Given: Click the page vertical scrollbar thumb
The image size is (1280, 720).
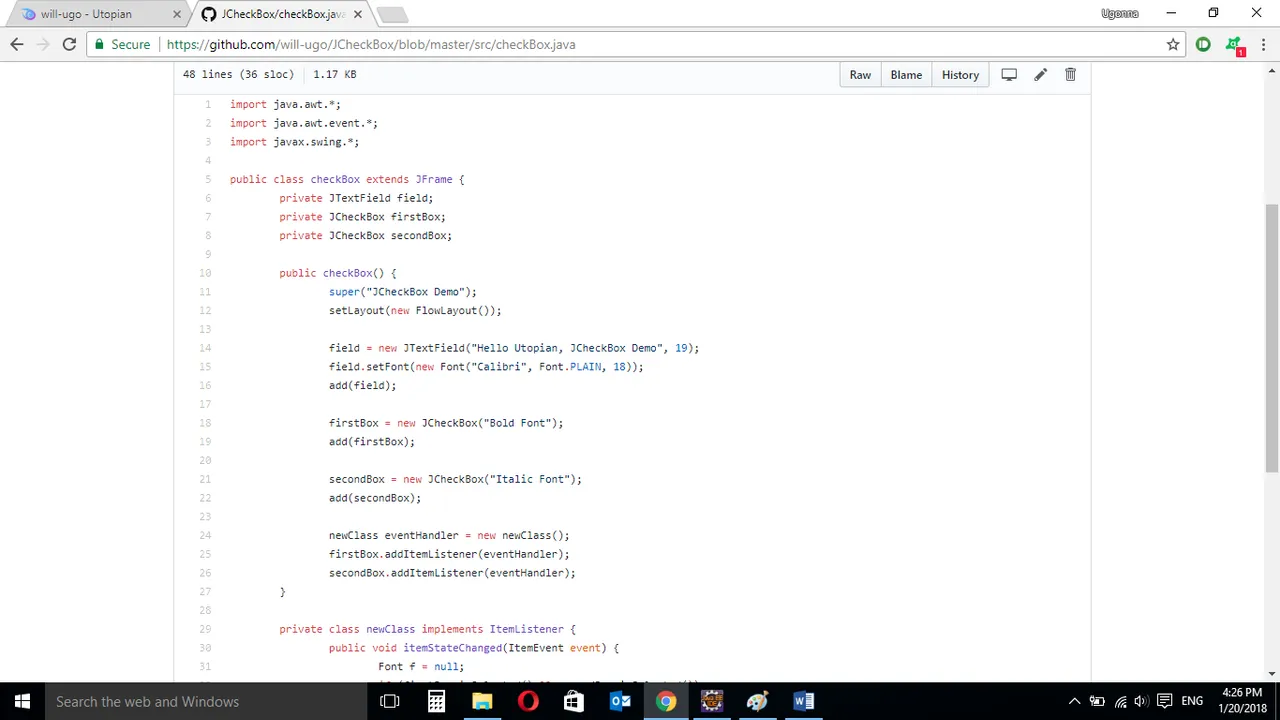Looking at the screenshot, I should pyautogui.click(x=1271, y=338).
